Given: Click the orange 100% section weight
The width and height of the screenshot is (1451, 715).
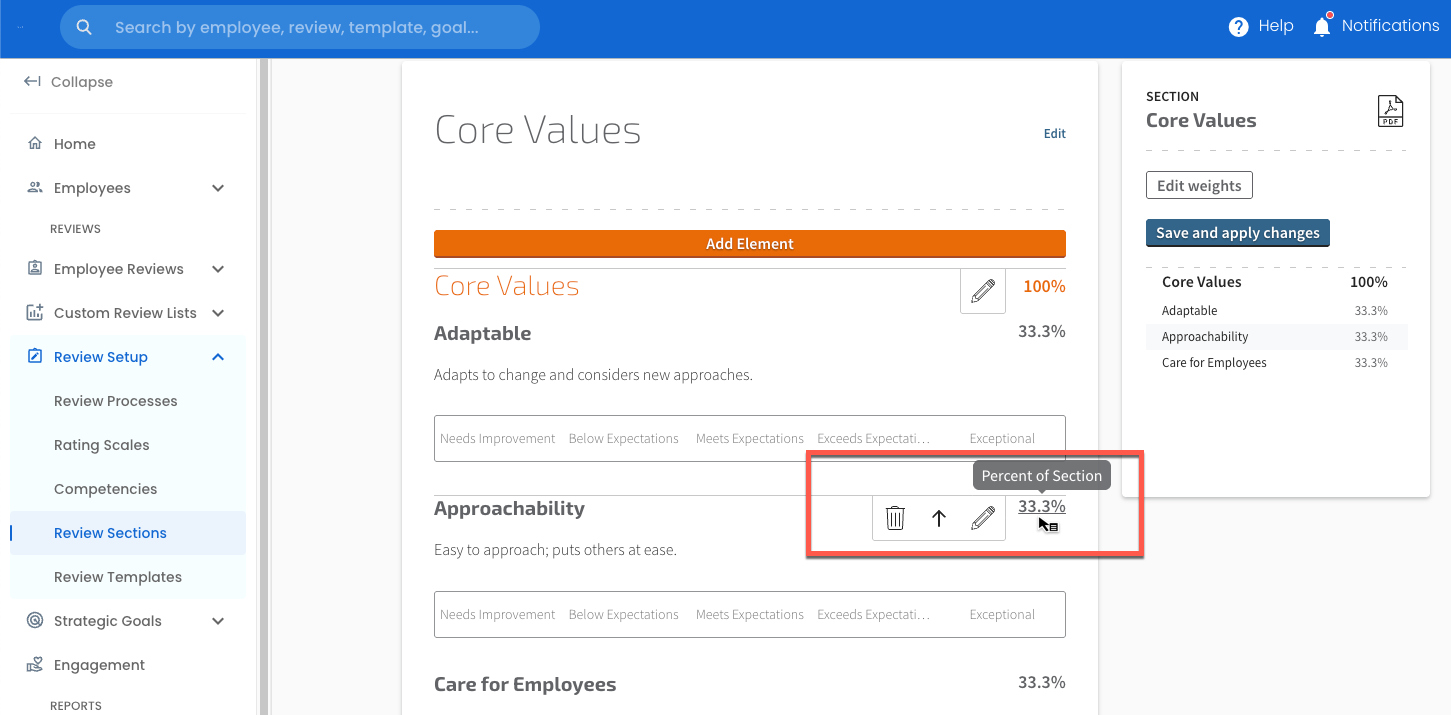Looking at the screenshot, I should click(x=1044, y=286).
